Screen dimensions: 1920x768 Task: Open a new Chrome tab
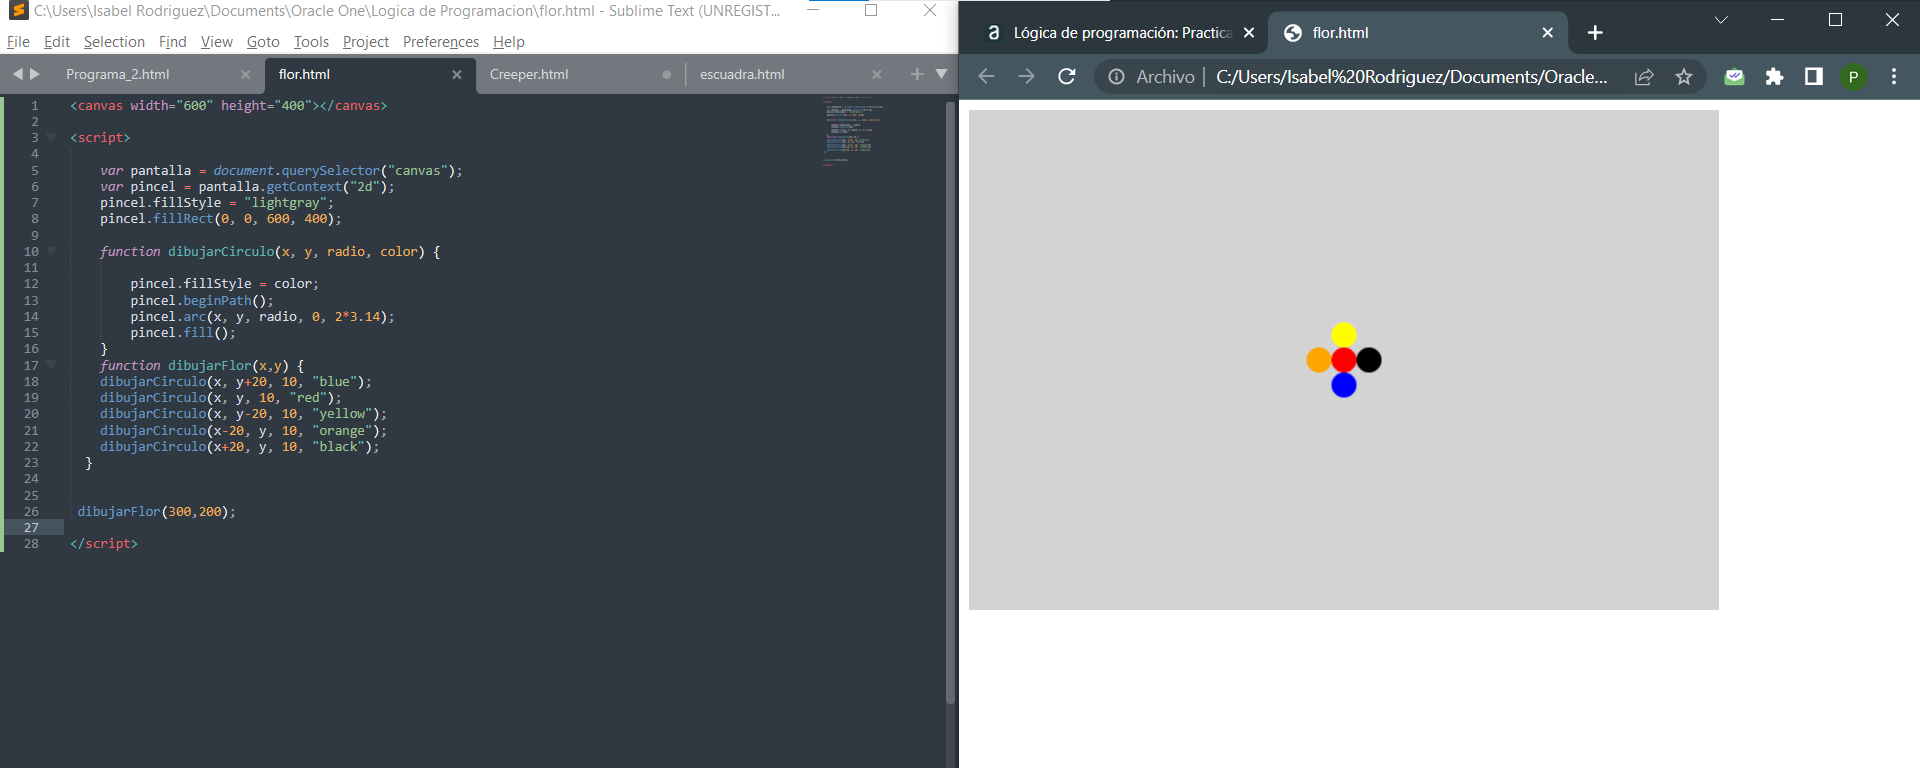[1595, 33]
